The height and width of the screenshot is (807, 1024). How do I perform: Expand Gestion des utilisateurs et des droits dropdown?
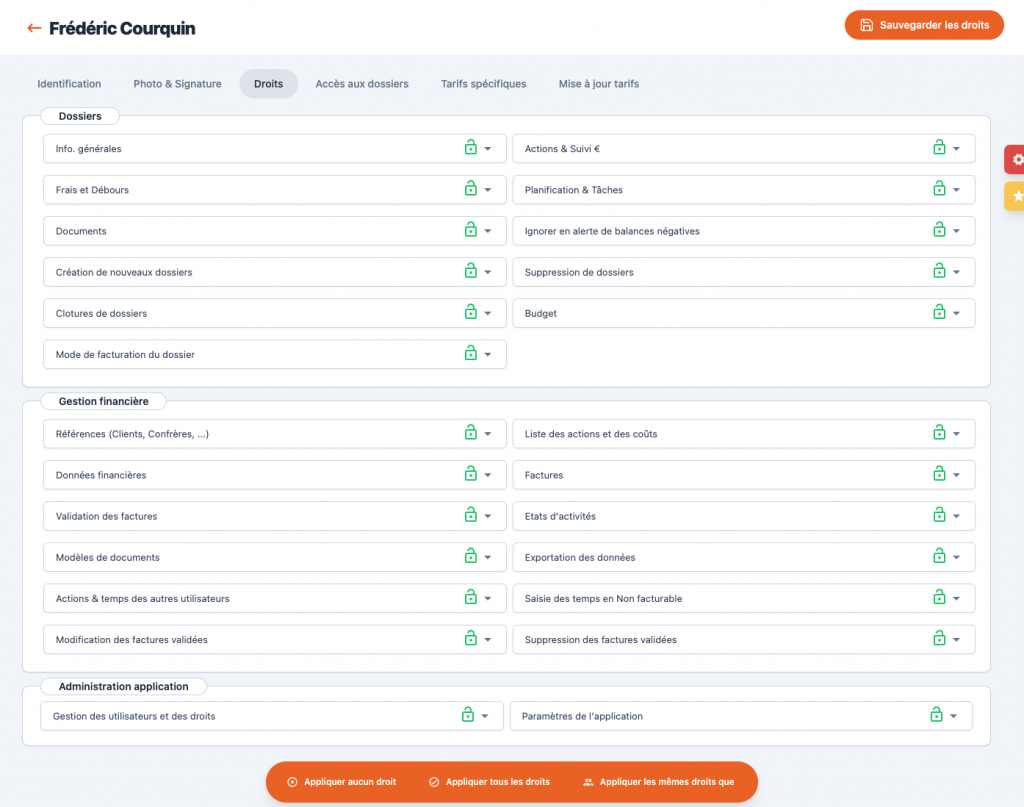[x=485, y=716]
